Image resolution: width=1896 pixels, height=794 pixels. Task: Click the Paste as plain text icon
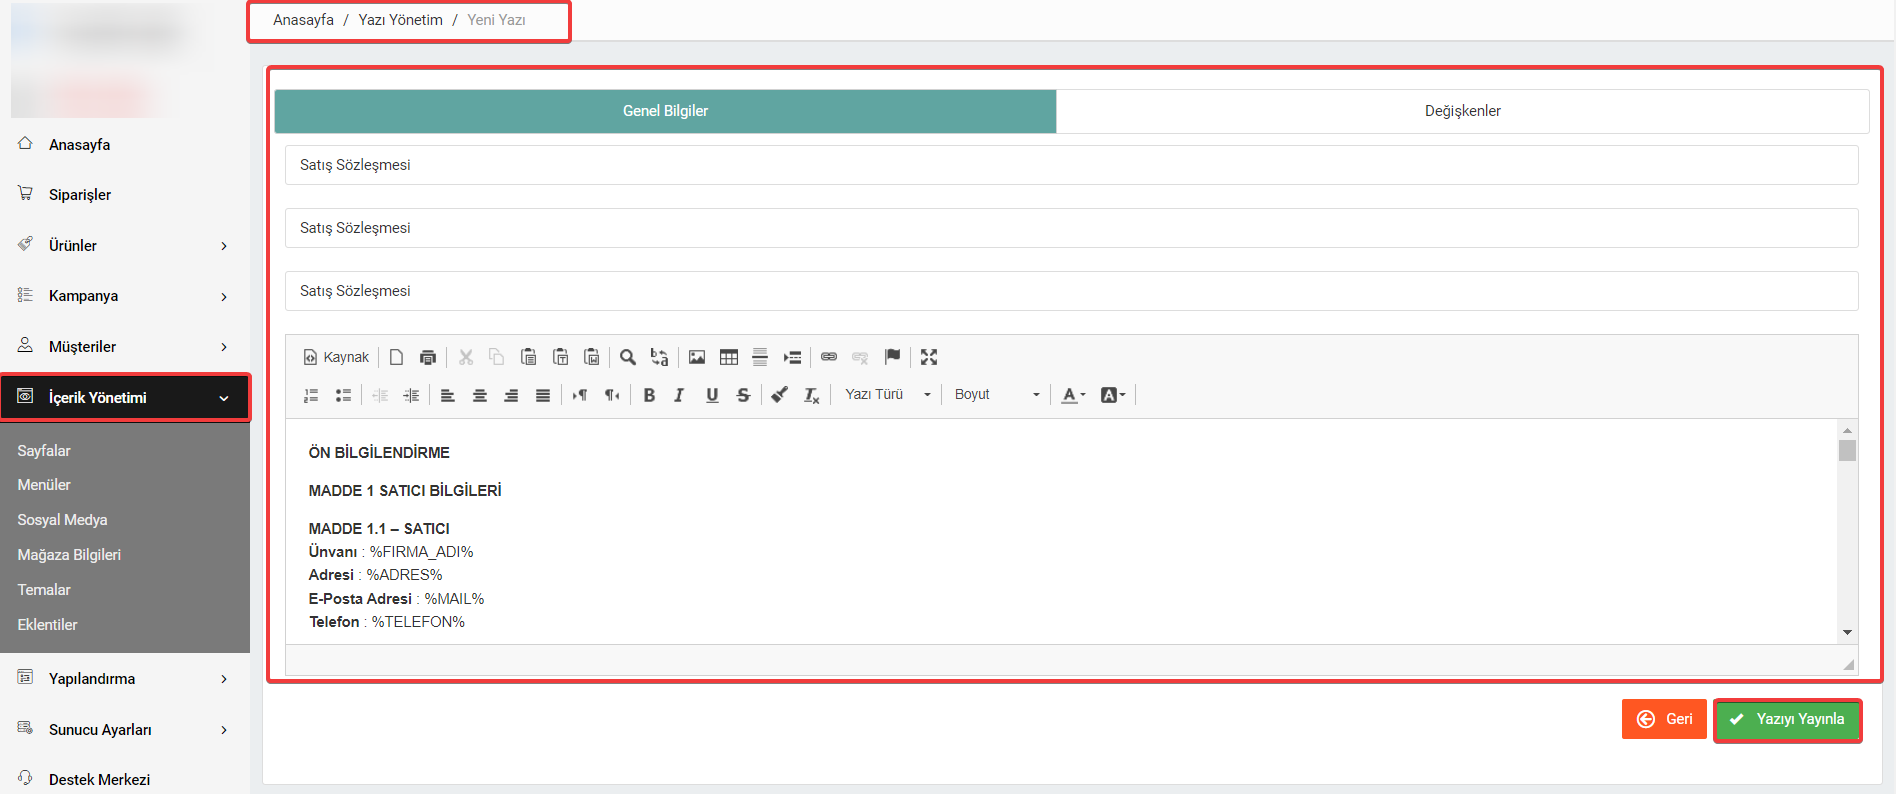pos(561,357)
